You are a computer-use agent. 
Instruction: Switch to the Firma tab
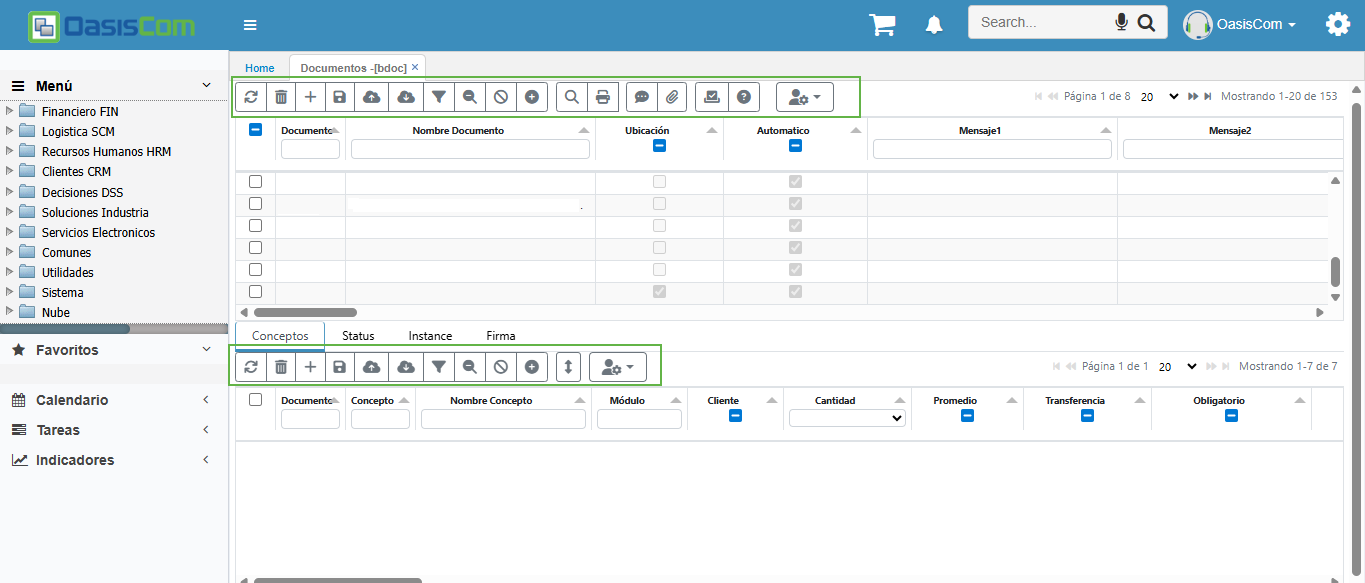pyautogui.click(x=500, y=336)
